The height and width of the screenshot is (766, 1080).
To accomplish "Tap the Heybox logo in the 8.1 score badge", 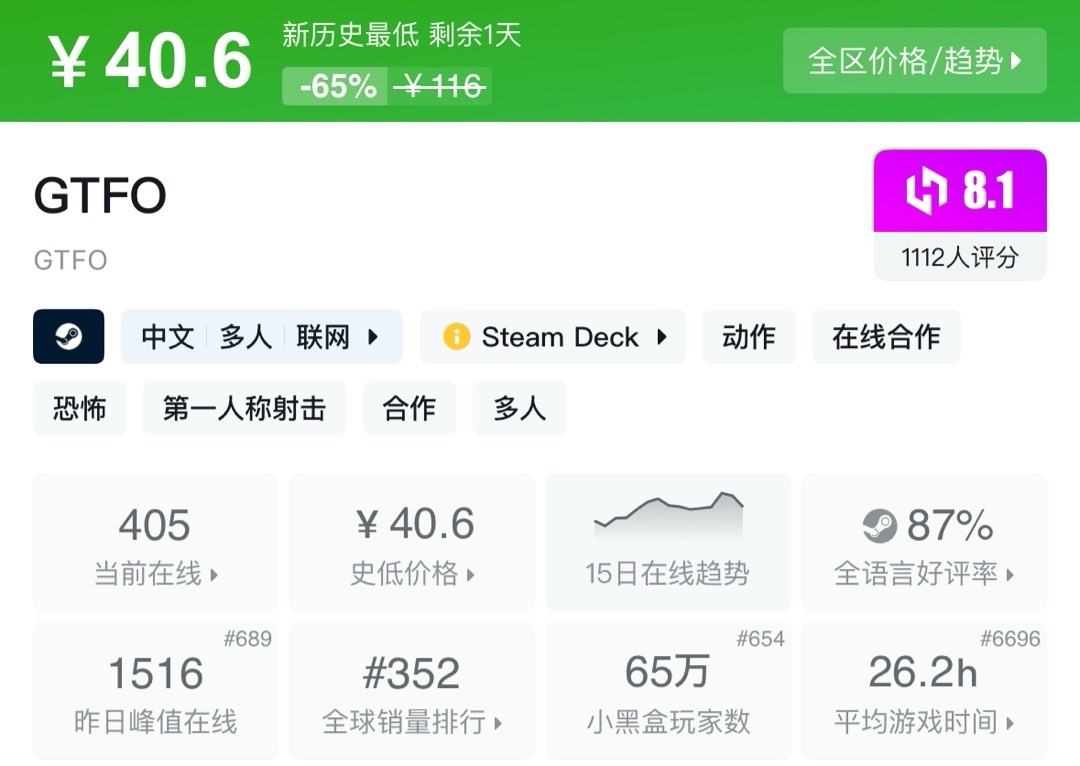I will point(926,191).
